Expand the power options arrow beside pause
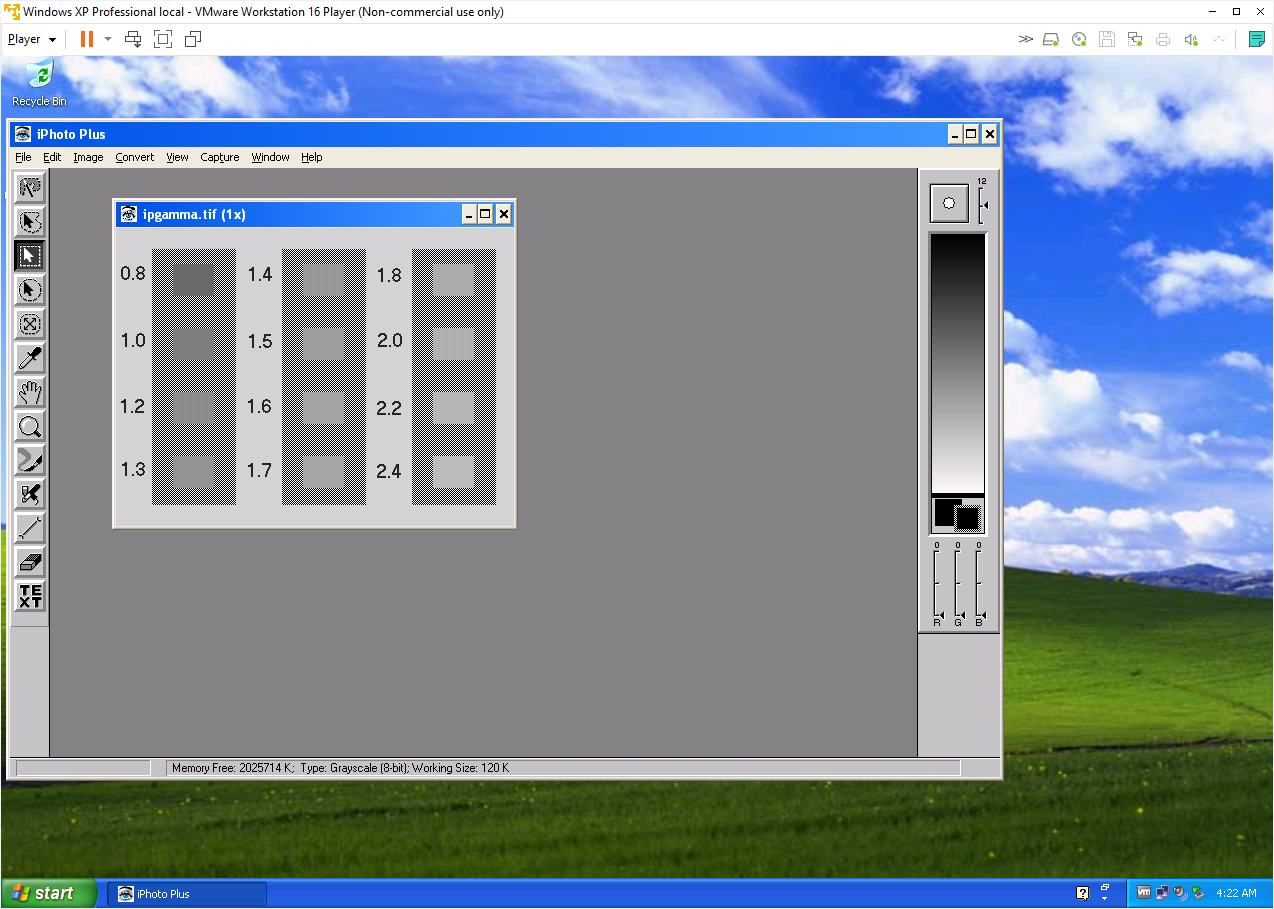This screenshot has height=909, width=1274. point(108,39)
